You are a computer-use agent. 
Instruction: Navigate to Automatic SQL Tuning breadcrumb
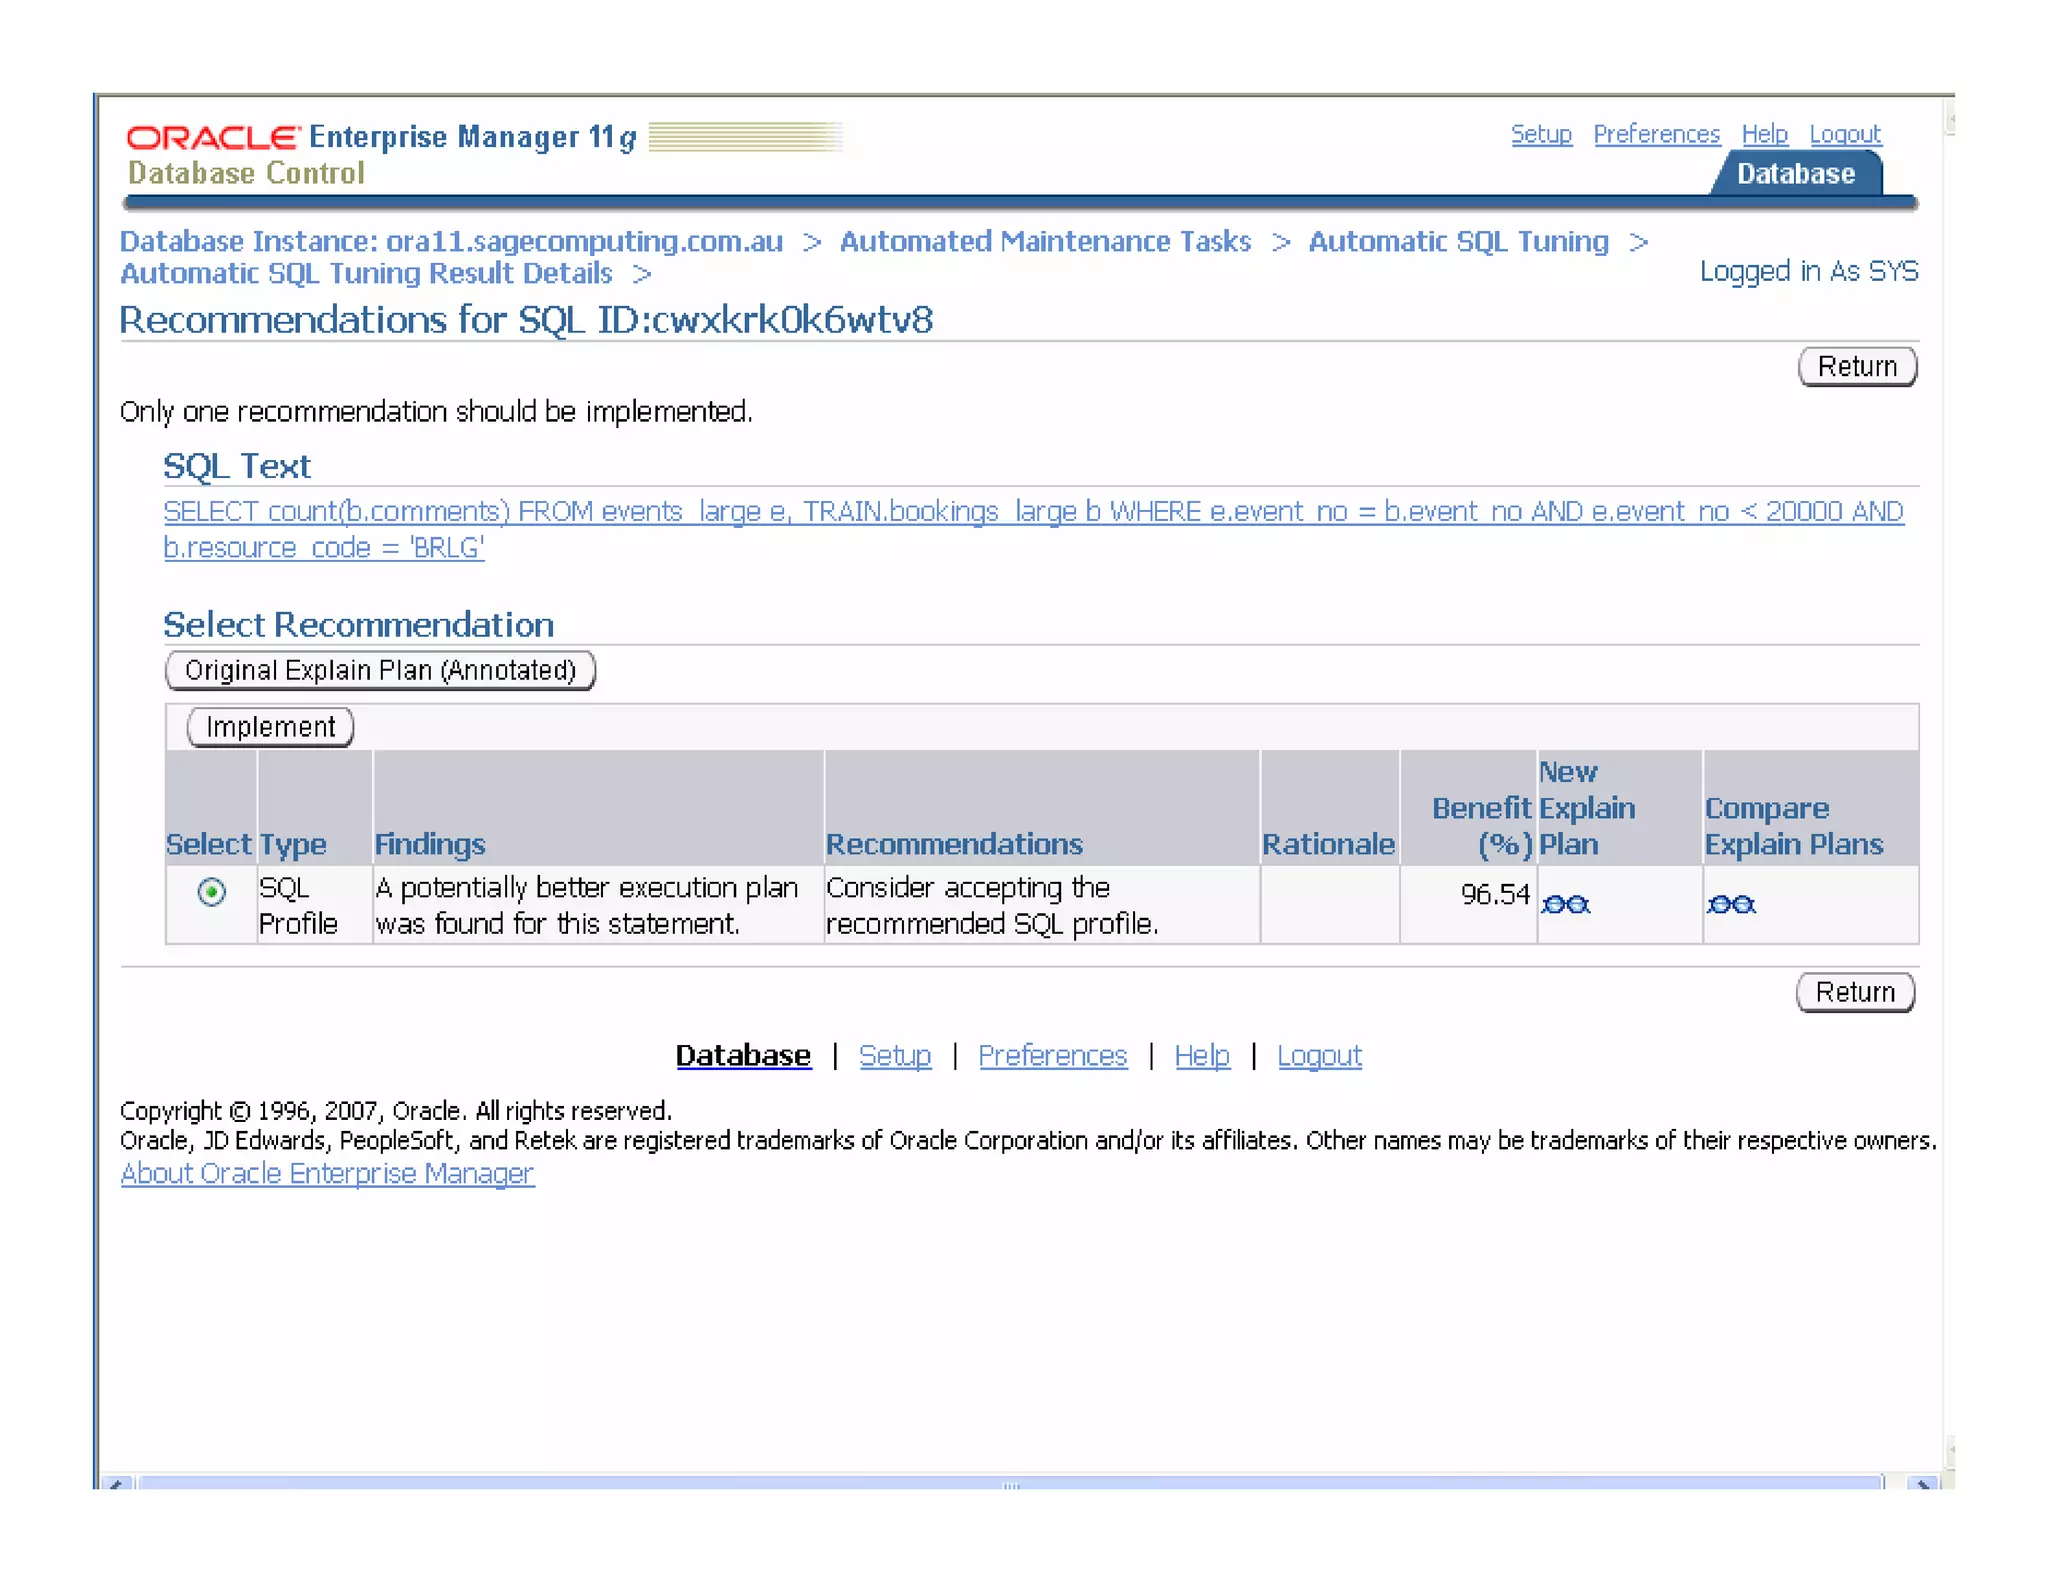1458,242
